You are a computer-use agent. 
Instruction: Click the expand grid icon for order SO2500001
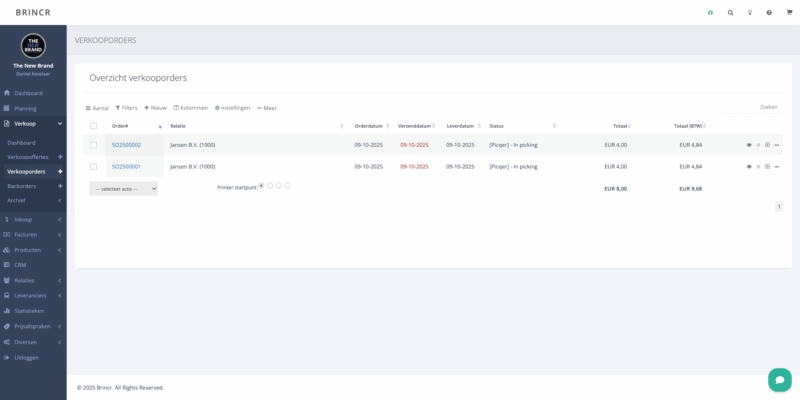tap(767, 166)
